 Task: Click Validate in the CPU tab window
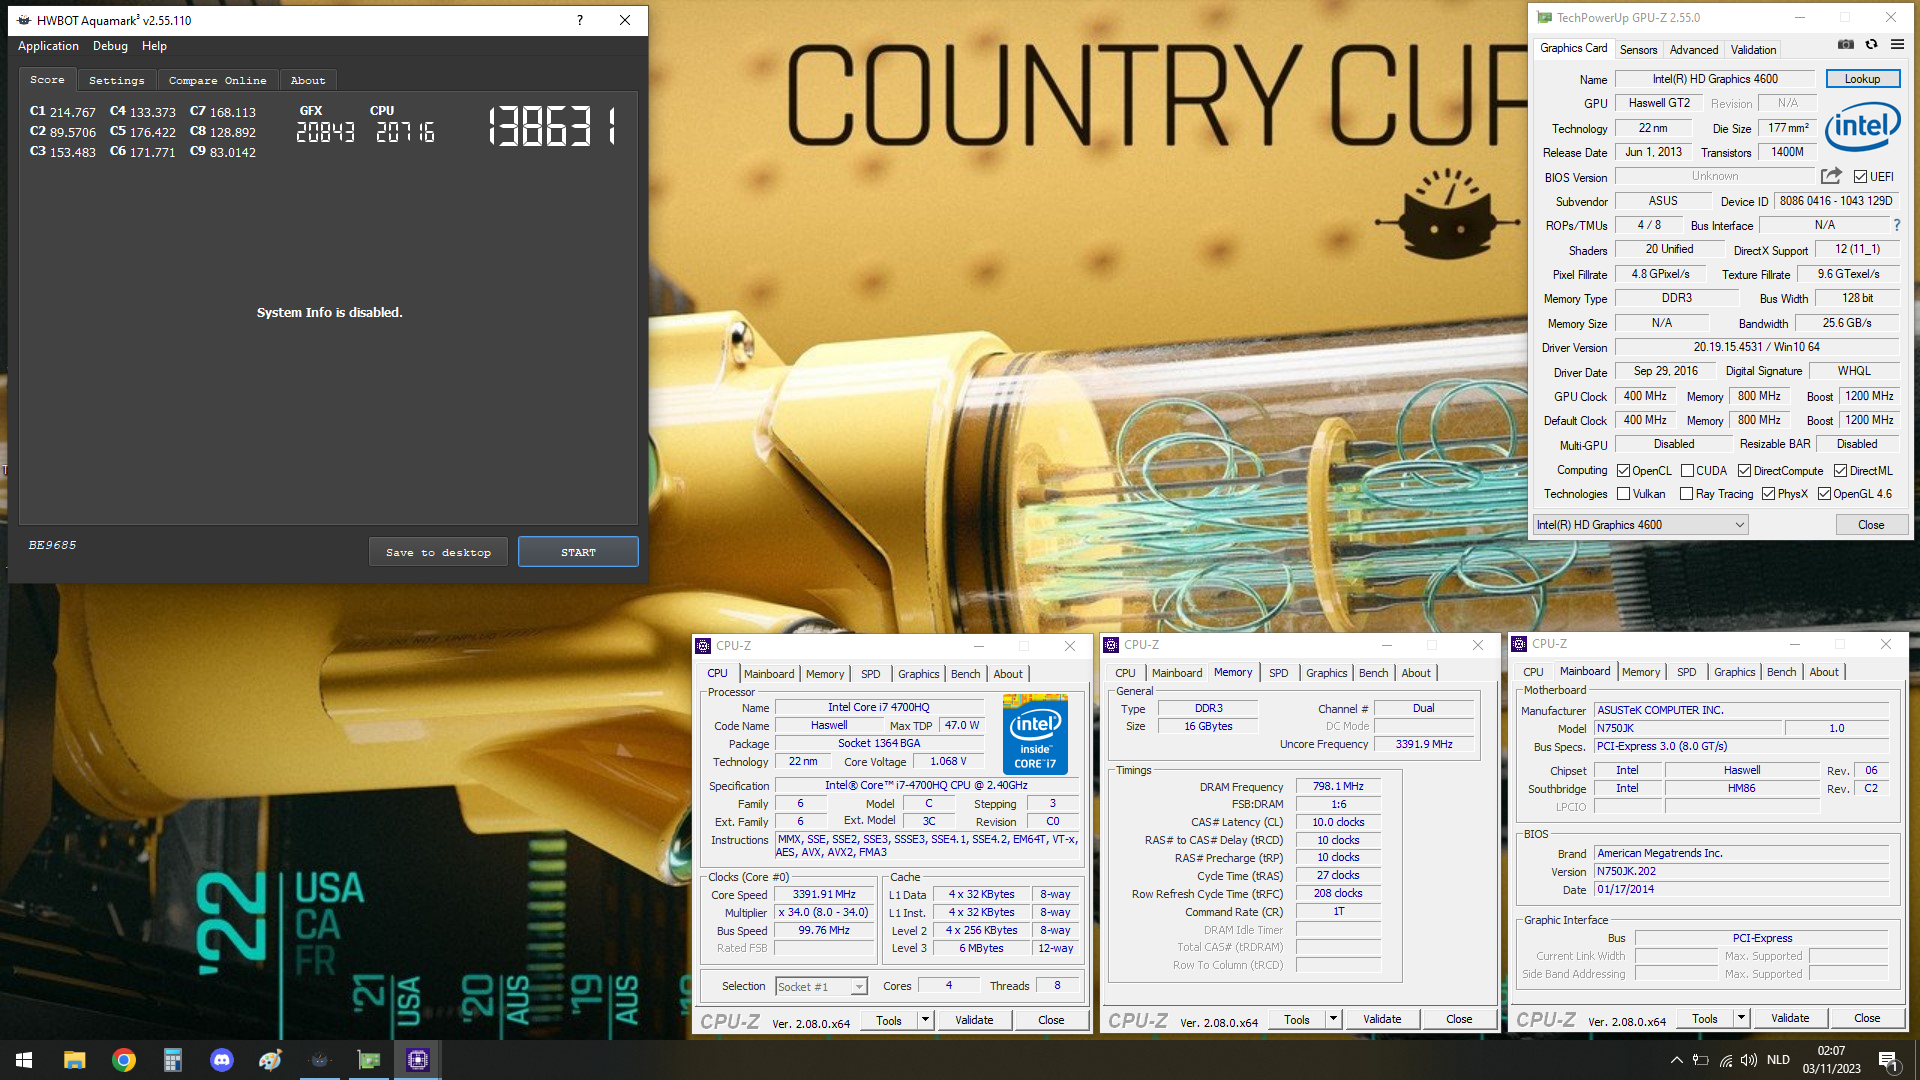[x=974, y=1020]
